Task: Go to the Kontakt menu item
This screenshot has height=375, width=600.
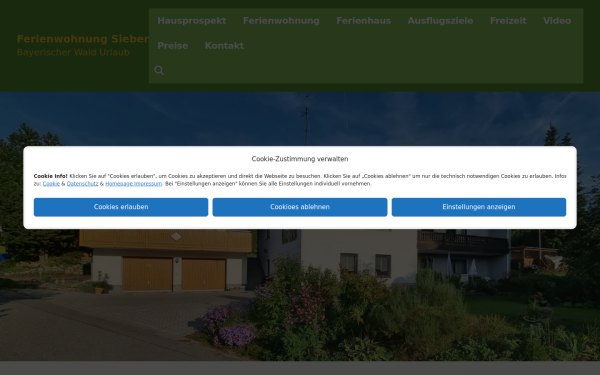Action: pyautogui.click(x=224, y=46)
